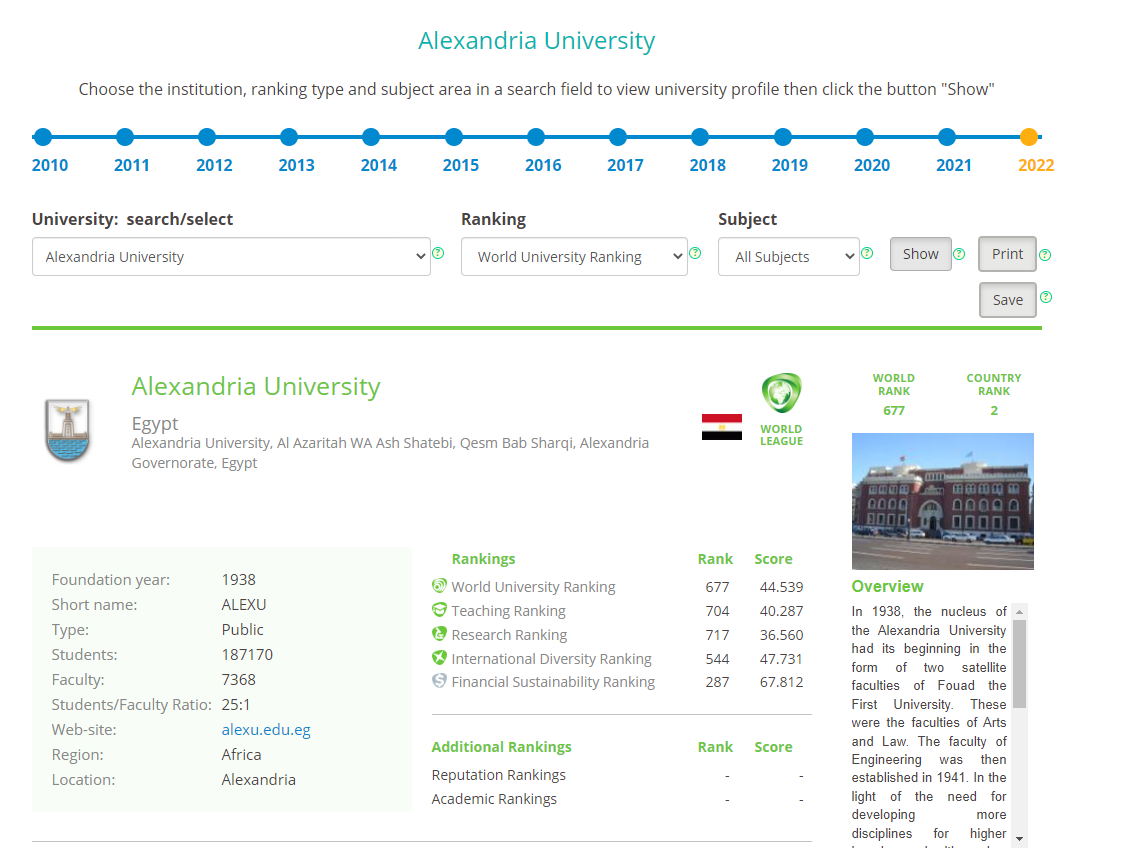
Task: Select year 2010 on the timeline
Action: 42,138
